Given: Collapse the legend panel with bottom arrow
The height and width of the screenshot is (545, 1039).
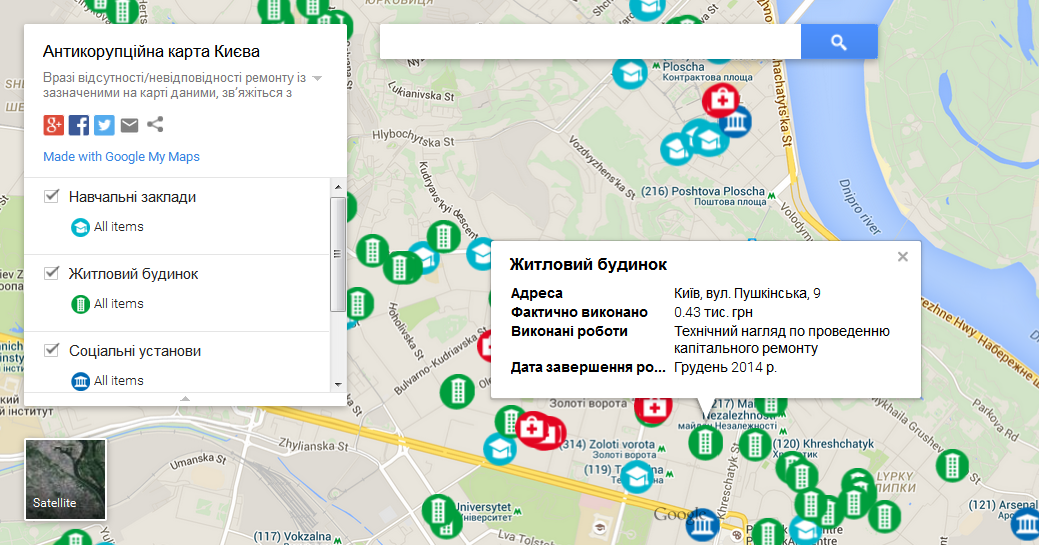Looking at the screenshot, I should click(185, 398).
